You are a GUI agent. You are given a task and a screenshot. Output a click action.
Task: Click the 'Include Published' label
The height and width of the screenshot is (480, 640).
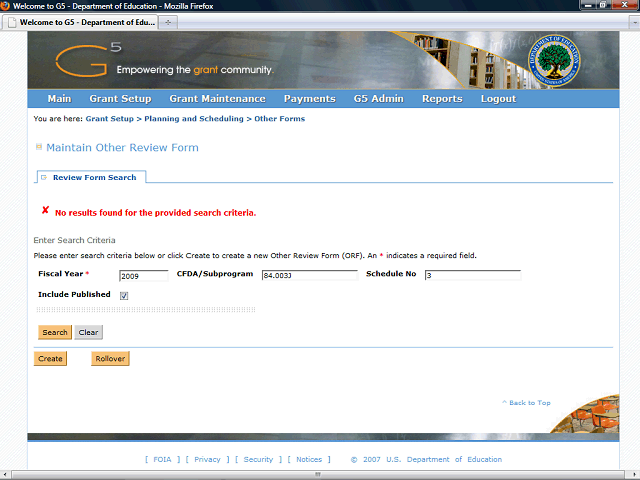pyautogui.click(x=74, y=294)
